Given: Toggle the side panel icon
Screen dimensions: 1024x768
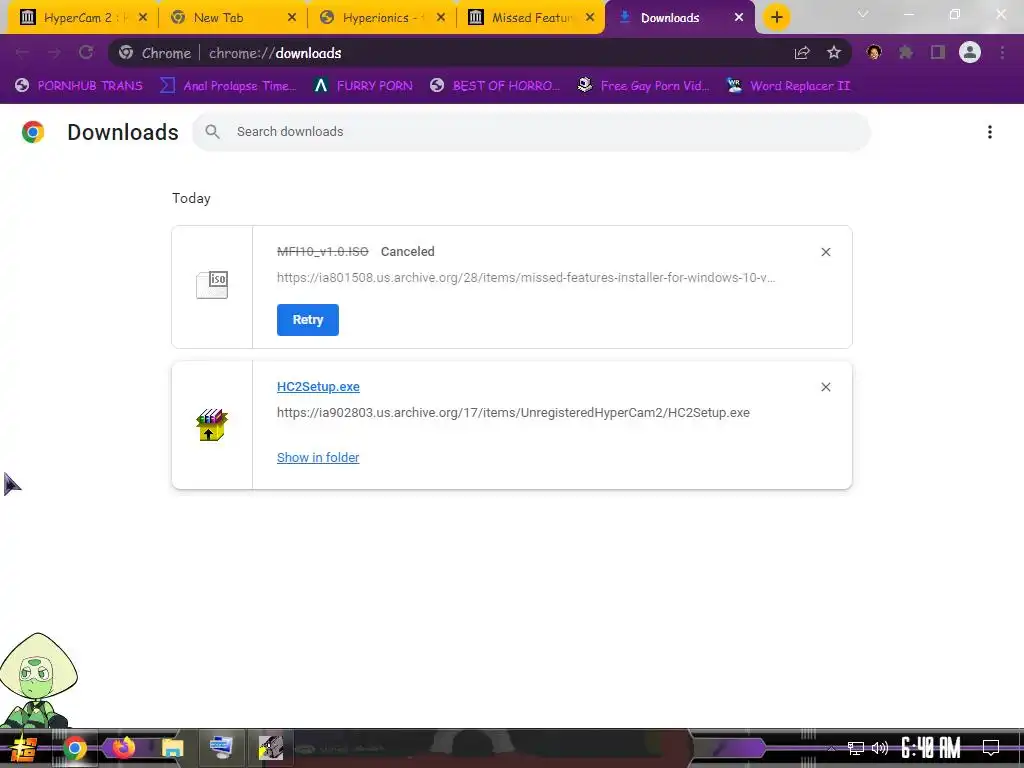Looking at the screenshot, I should 938,53.
